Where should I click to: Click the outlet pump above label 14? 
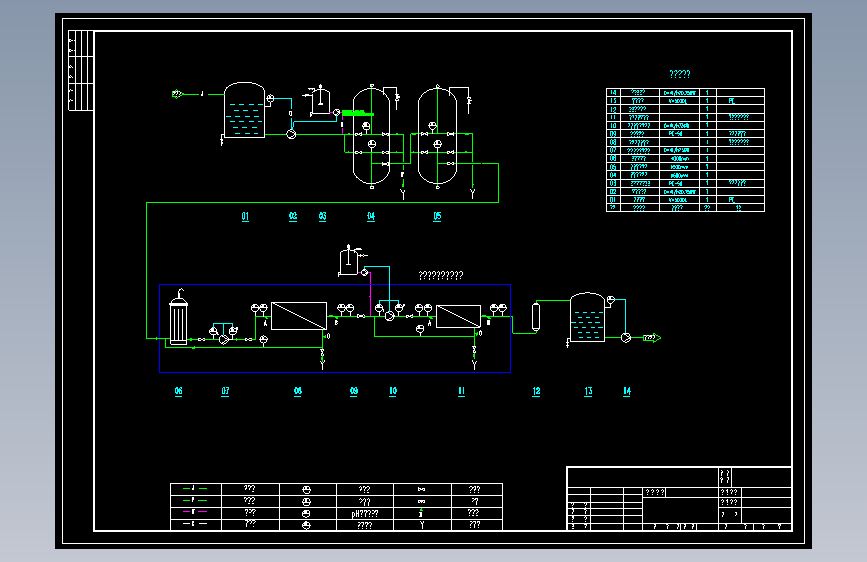[x=626, y=337]
